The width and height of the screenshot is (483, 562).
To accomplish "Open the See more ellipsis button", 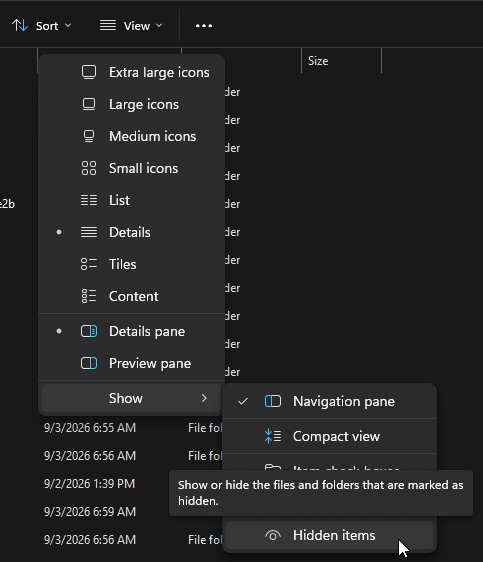I will tap(204, 26).
